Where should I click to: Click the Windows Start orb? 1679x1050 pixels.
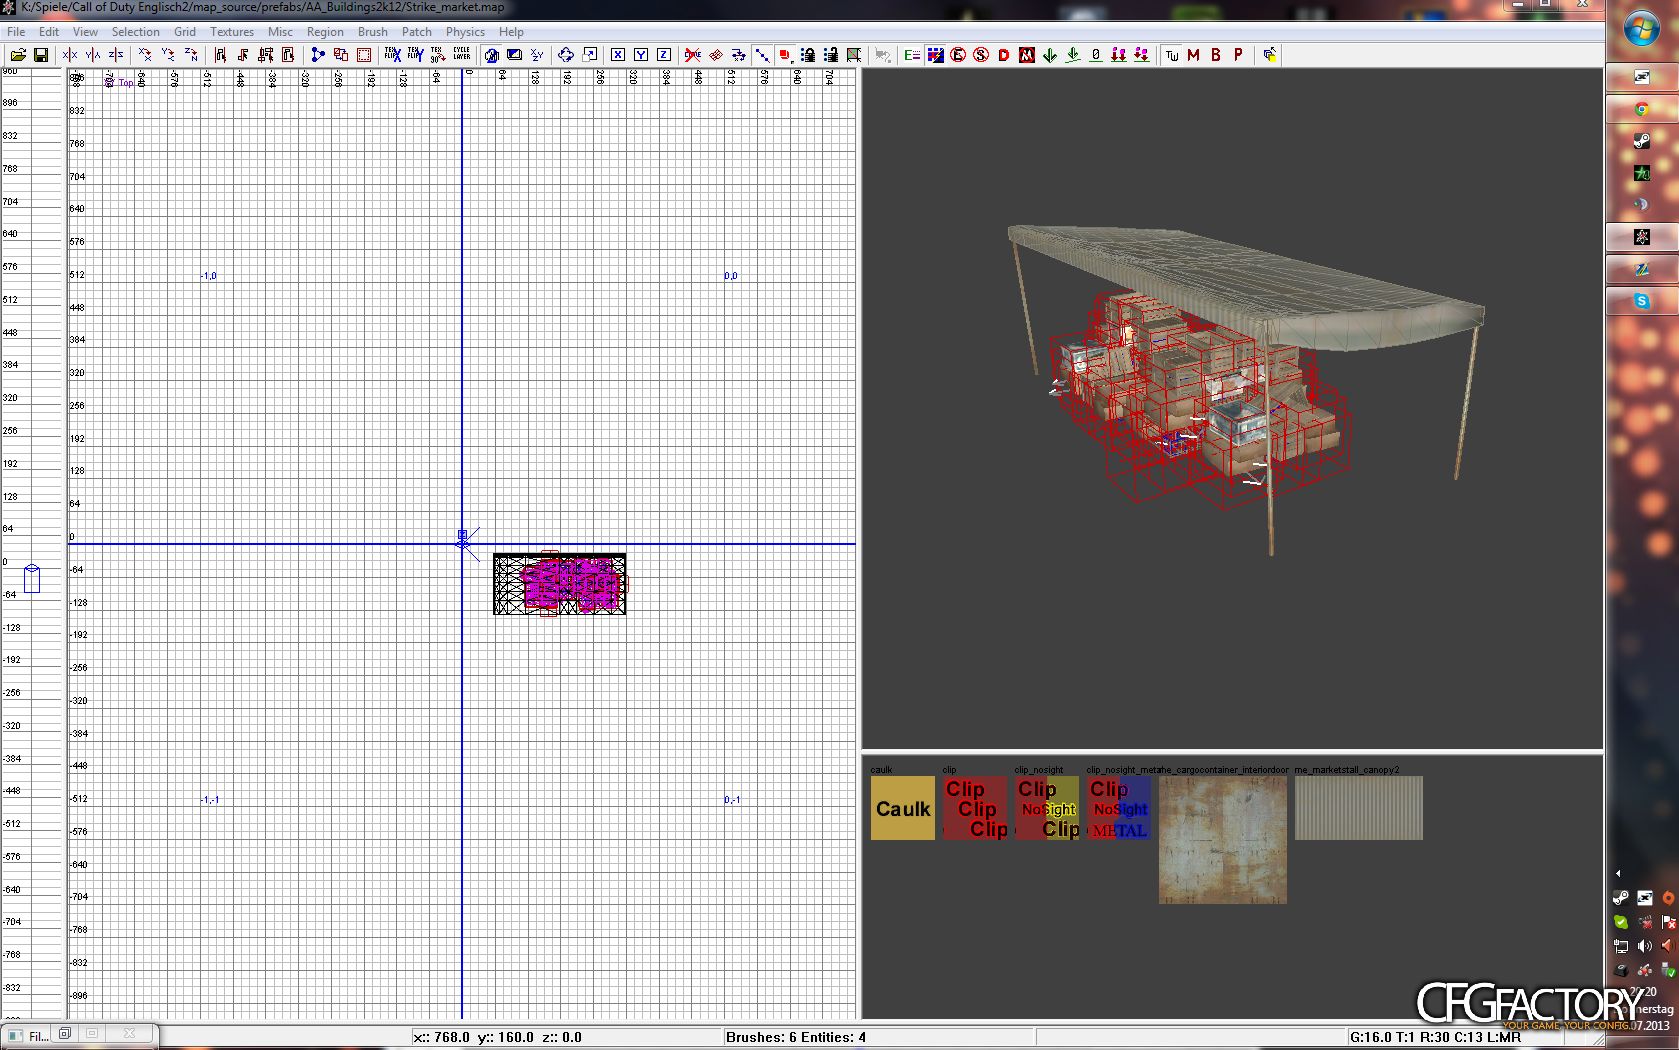click(1641, 29)
